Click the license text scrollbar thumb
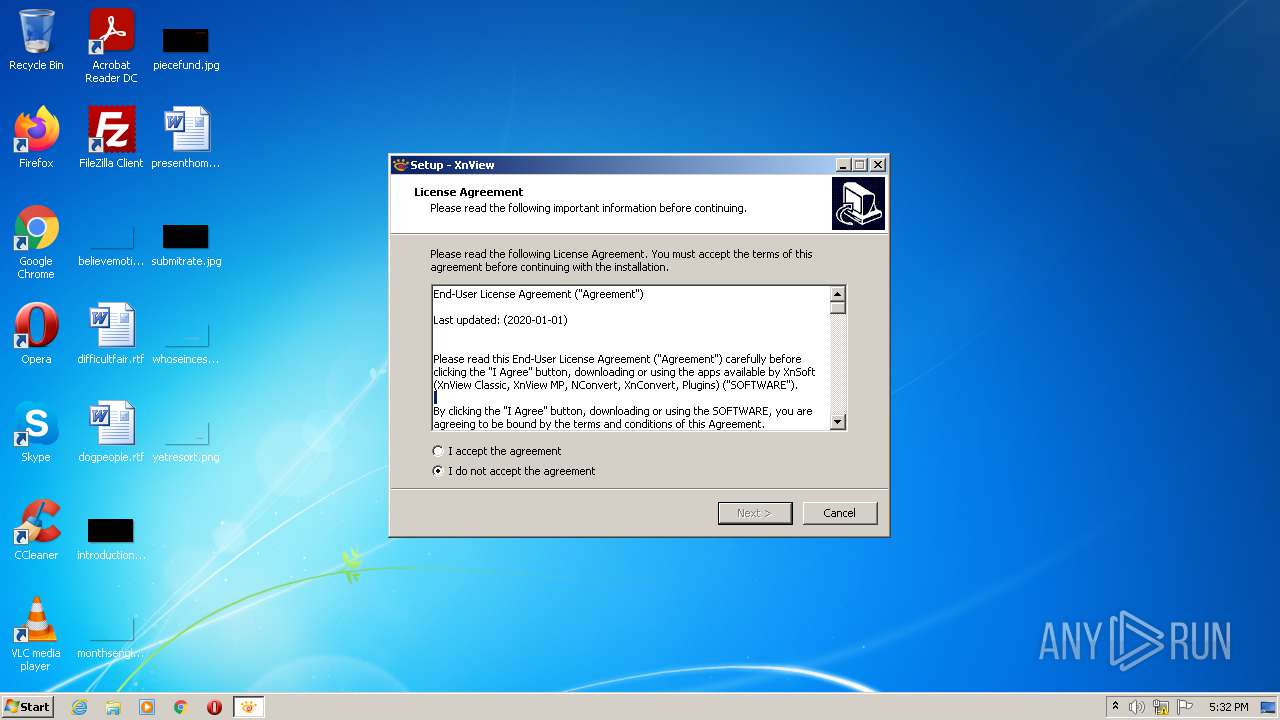The height and width of the screenshot is (720, 1280). 838,308
